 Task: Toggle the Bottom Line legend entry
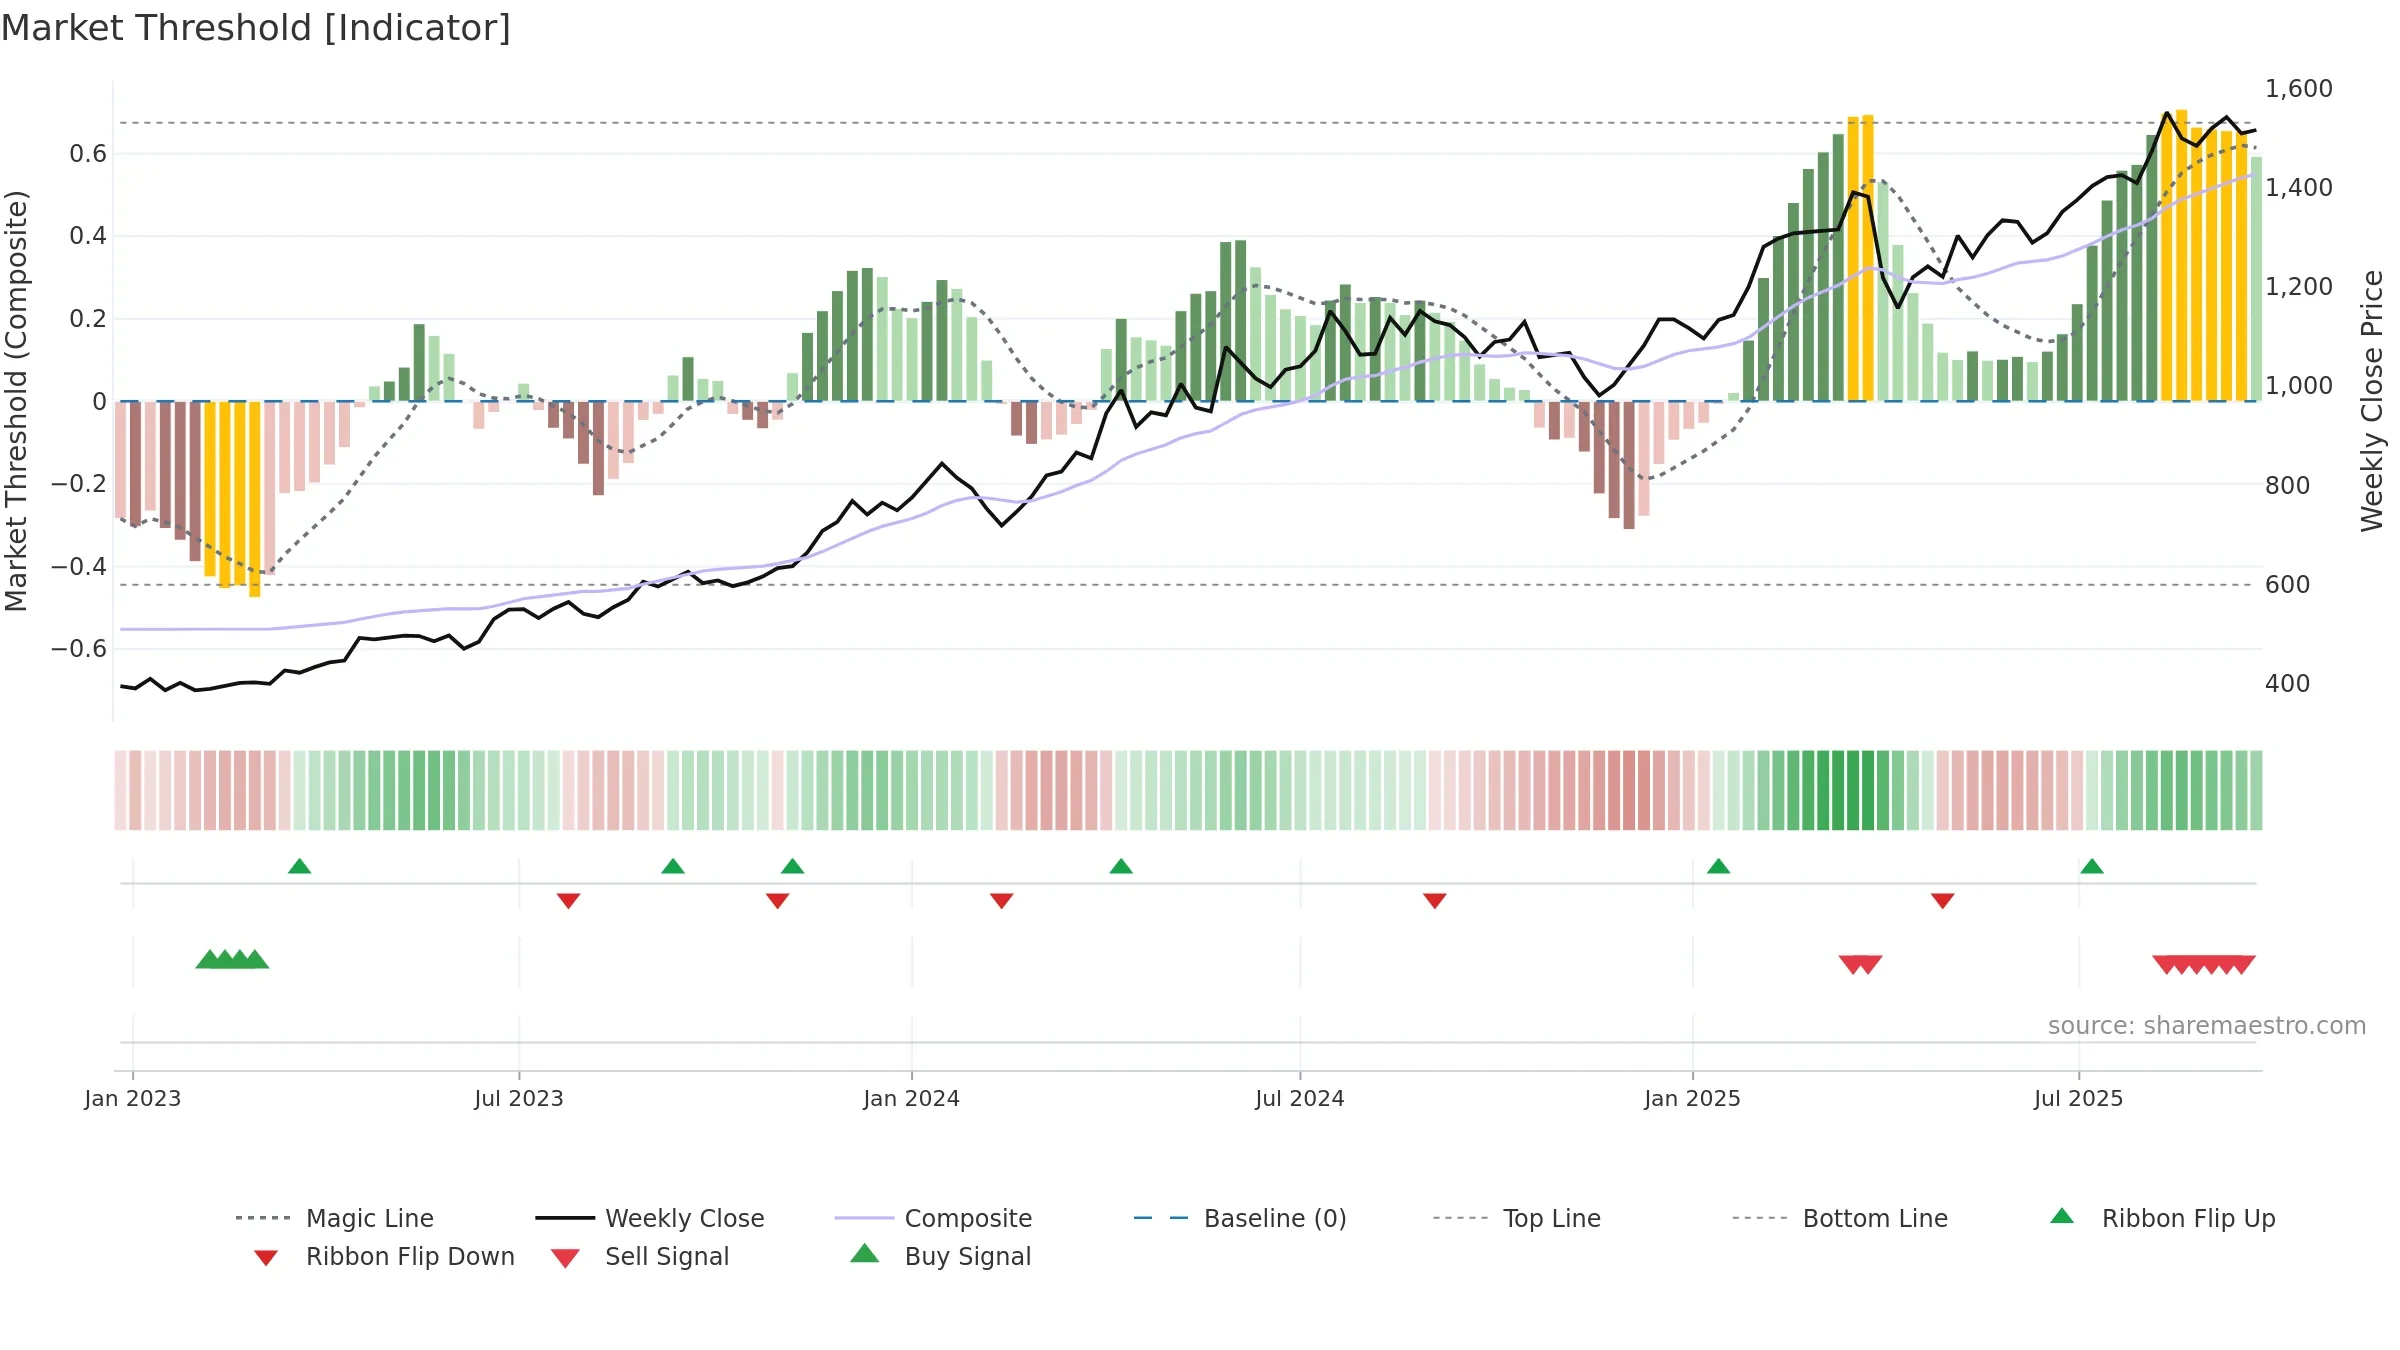click(x=1840, y=1218)
